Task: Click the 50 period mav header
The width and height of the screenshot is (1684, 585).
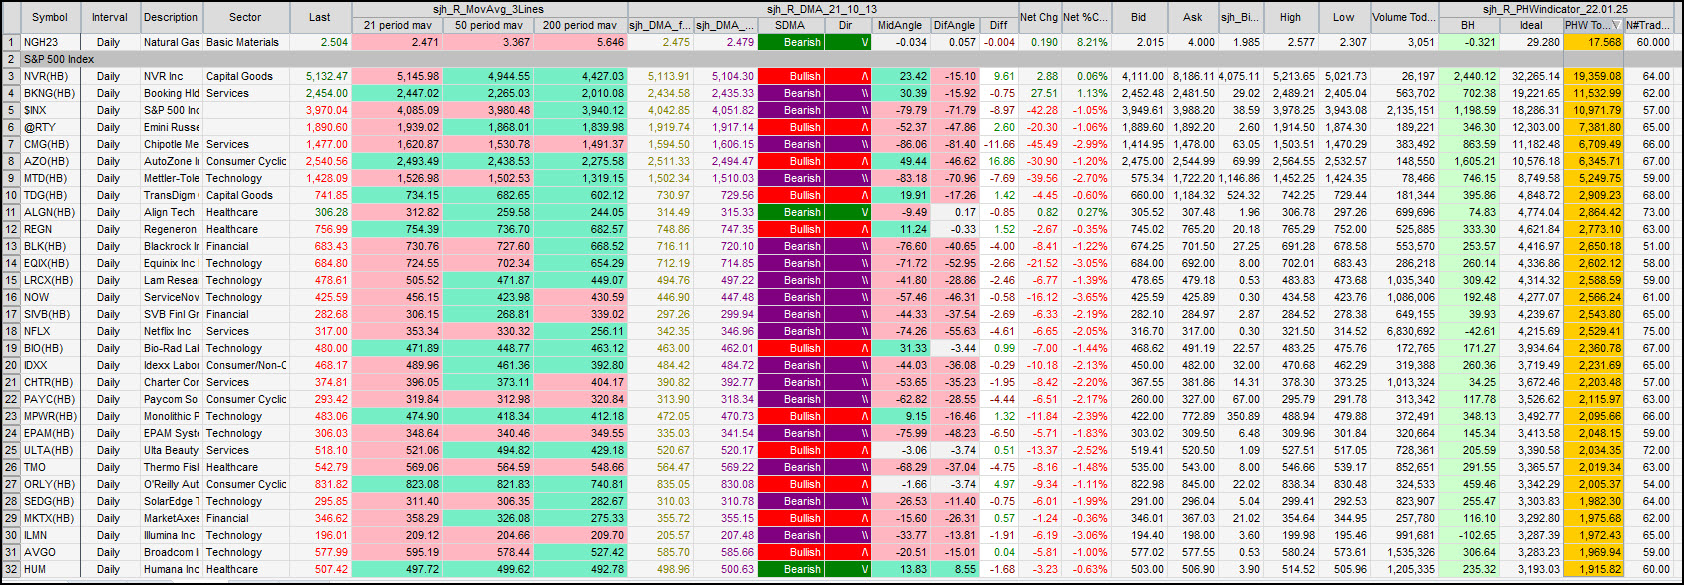Action: [488, 25]
